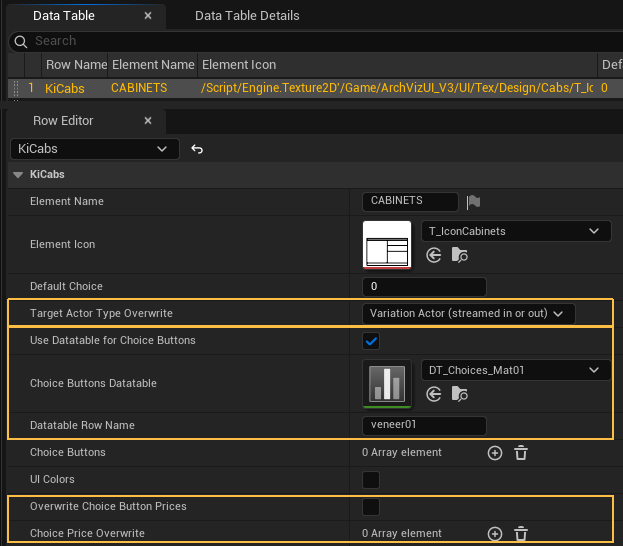Screen dimensions: 623x546
Task: Enable Overwrite Choice Button Prices checkbox
Action: tap(371, 506)
